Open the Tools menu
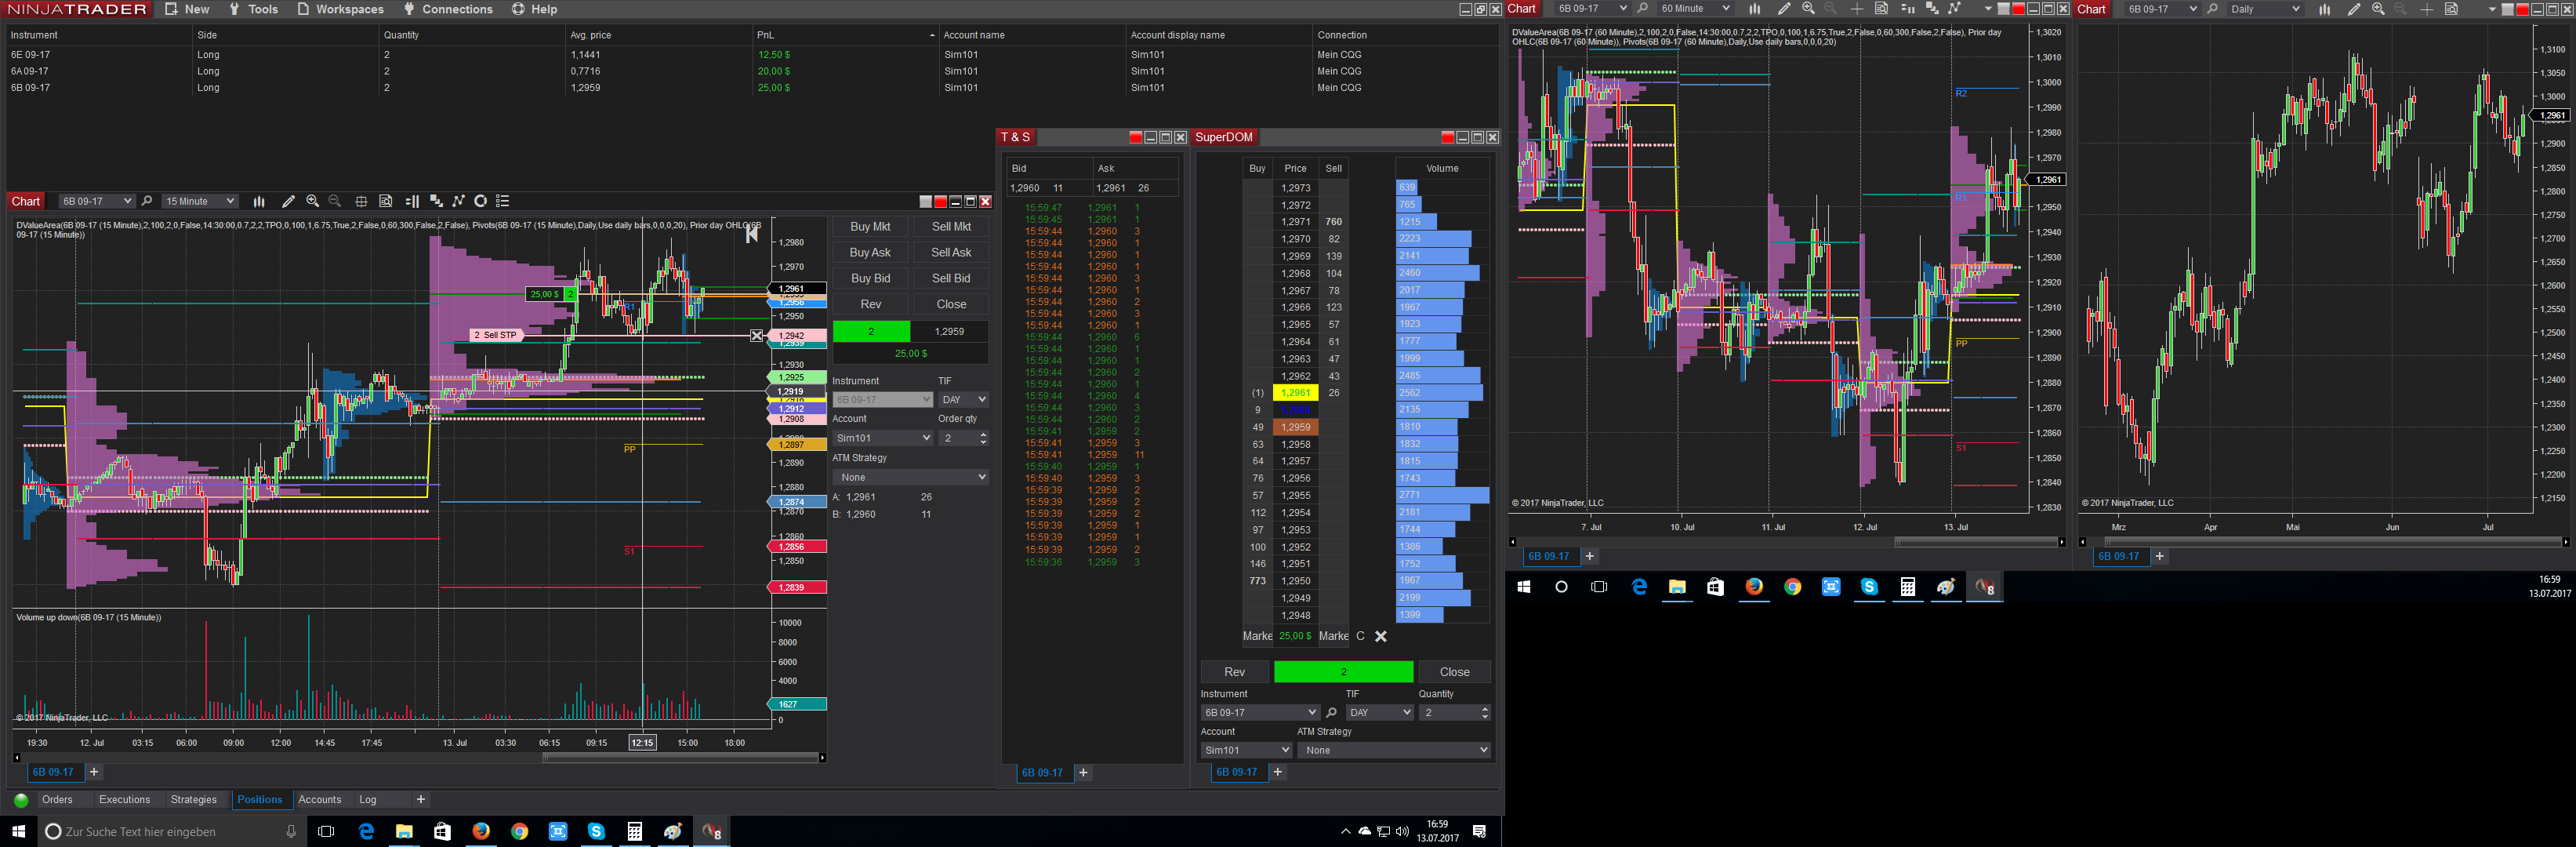The height and width of the screenshot is (847, 2576). point(253,9)
